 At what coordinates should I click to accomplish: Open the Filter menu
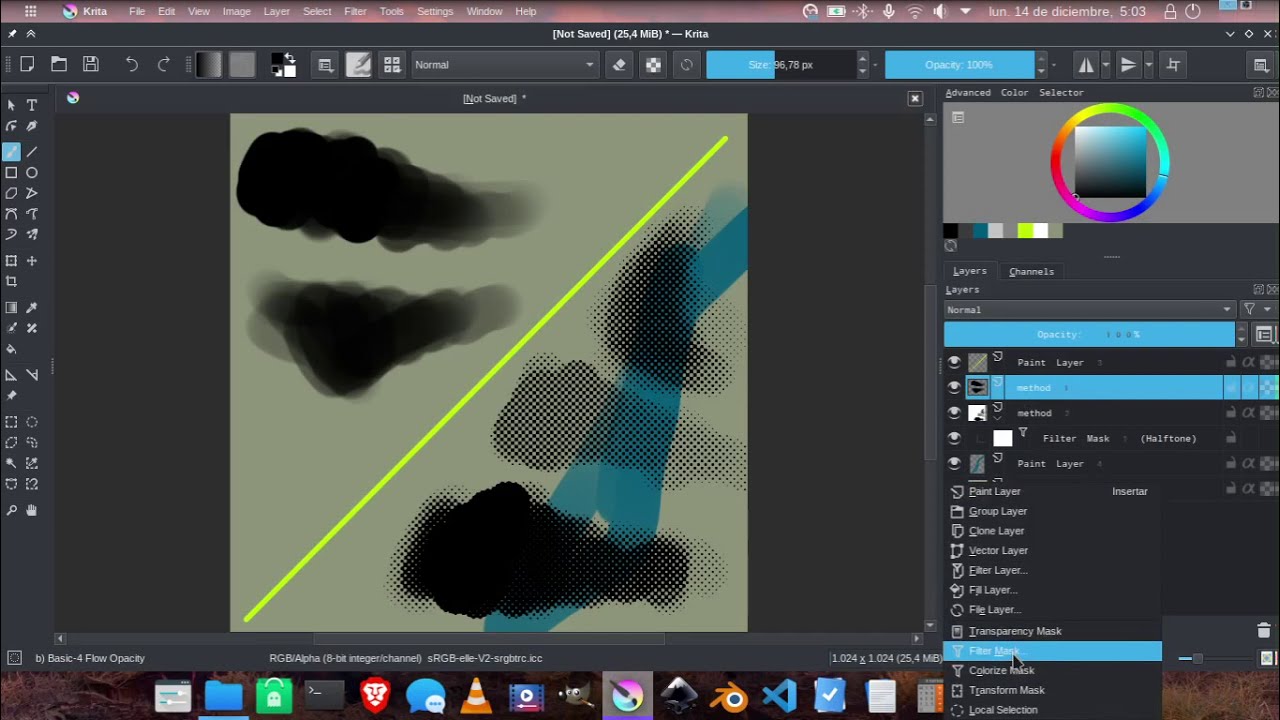(x=355, y=11)
